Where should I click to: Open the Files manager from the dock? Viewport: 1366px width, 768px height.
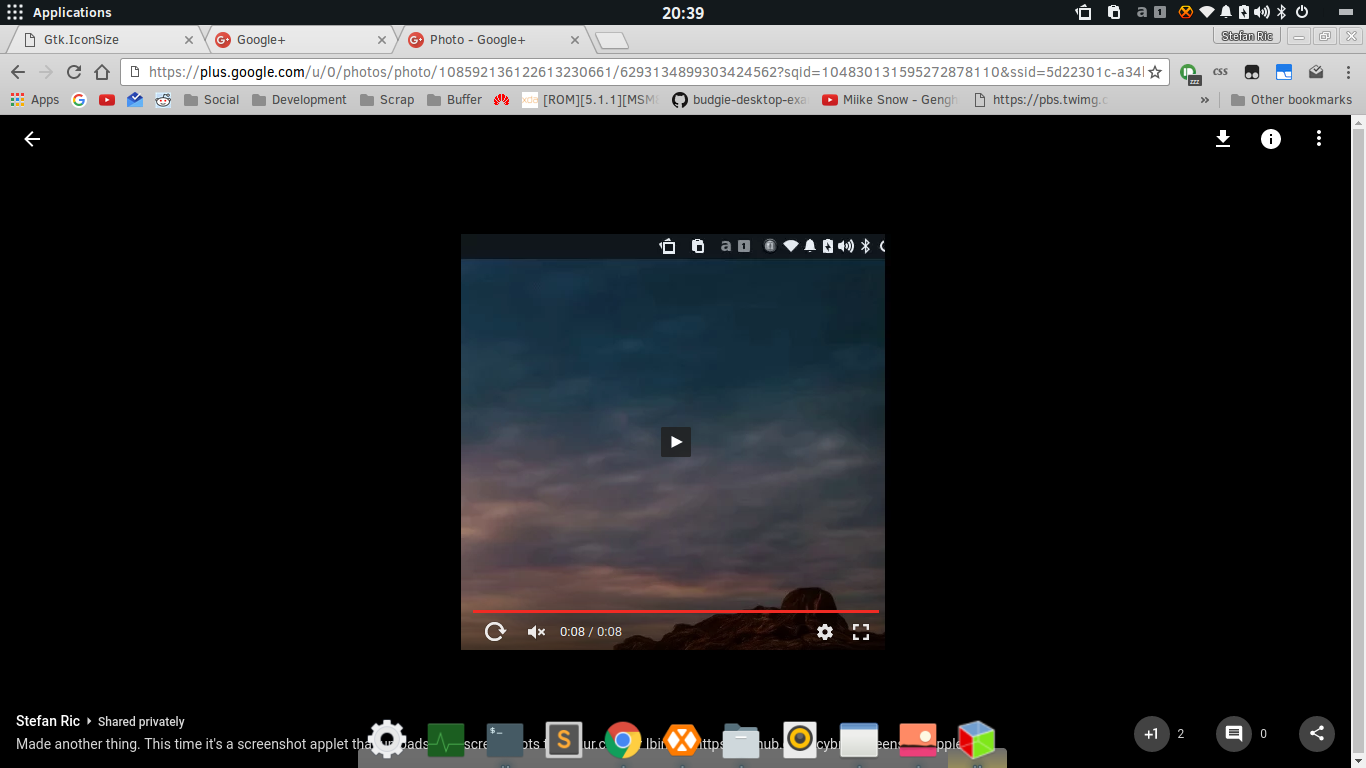pos(741,740)
